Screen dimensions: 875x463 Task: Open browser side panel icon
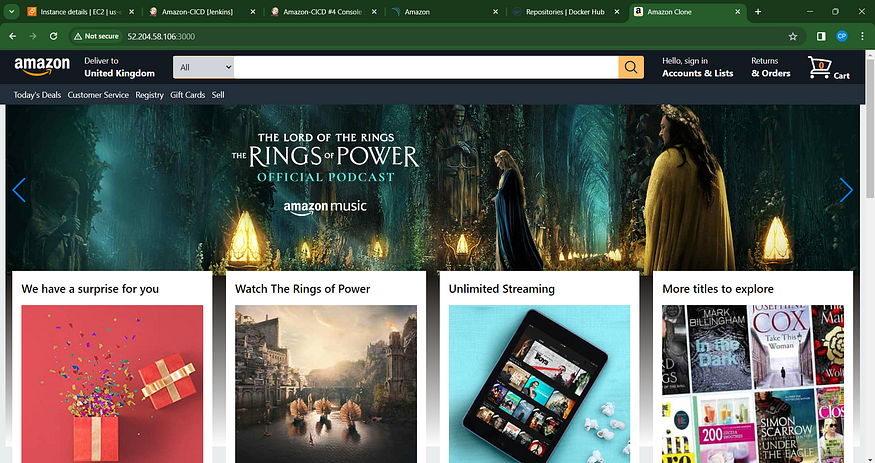point(821,36)
